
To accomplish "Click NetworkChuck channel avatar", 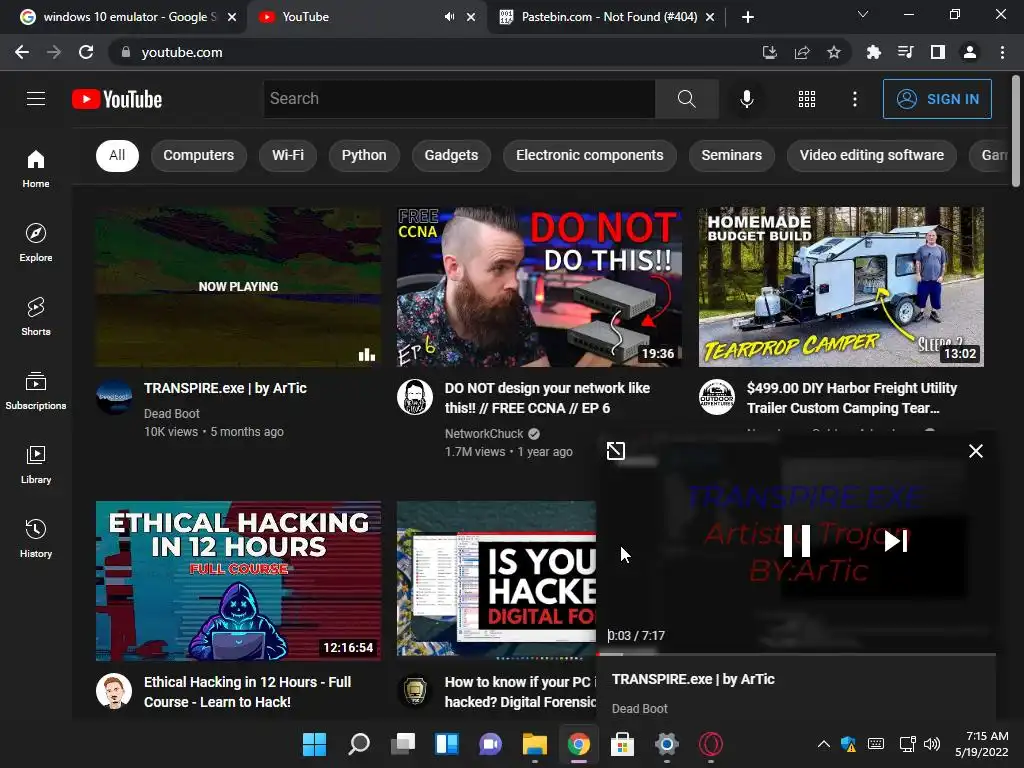I will (x=415, y=396).
